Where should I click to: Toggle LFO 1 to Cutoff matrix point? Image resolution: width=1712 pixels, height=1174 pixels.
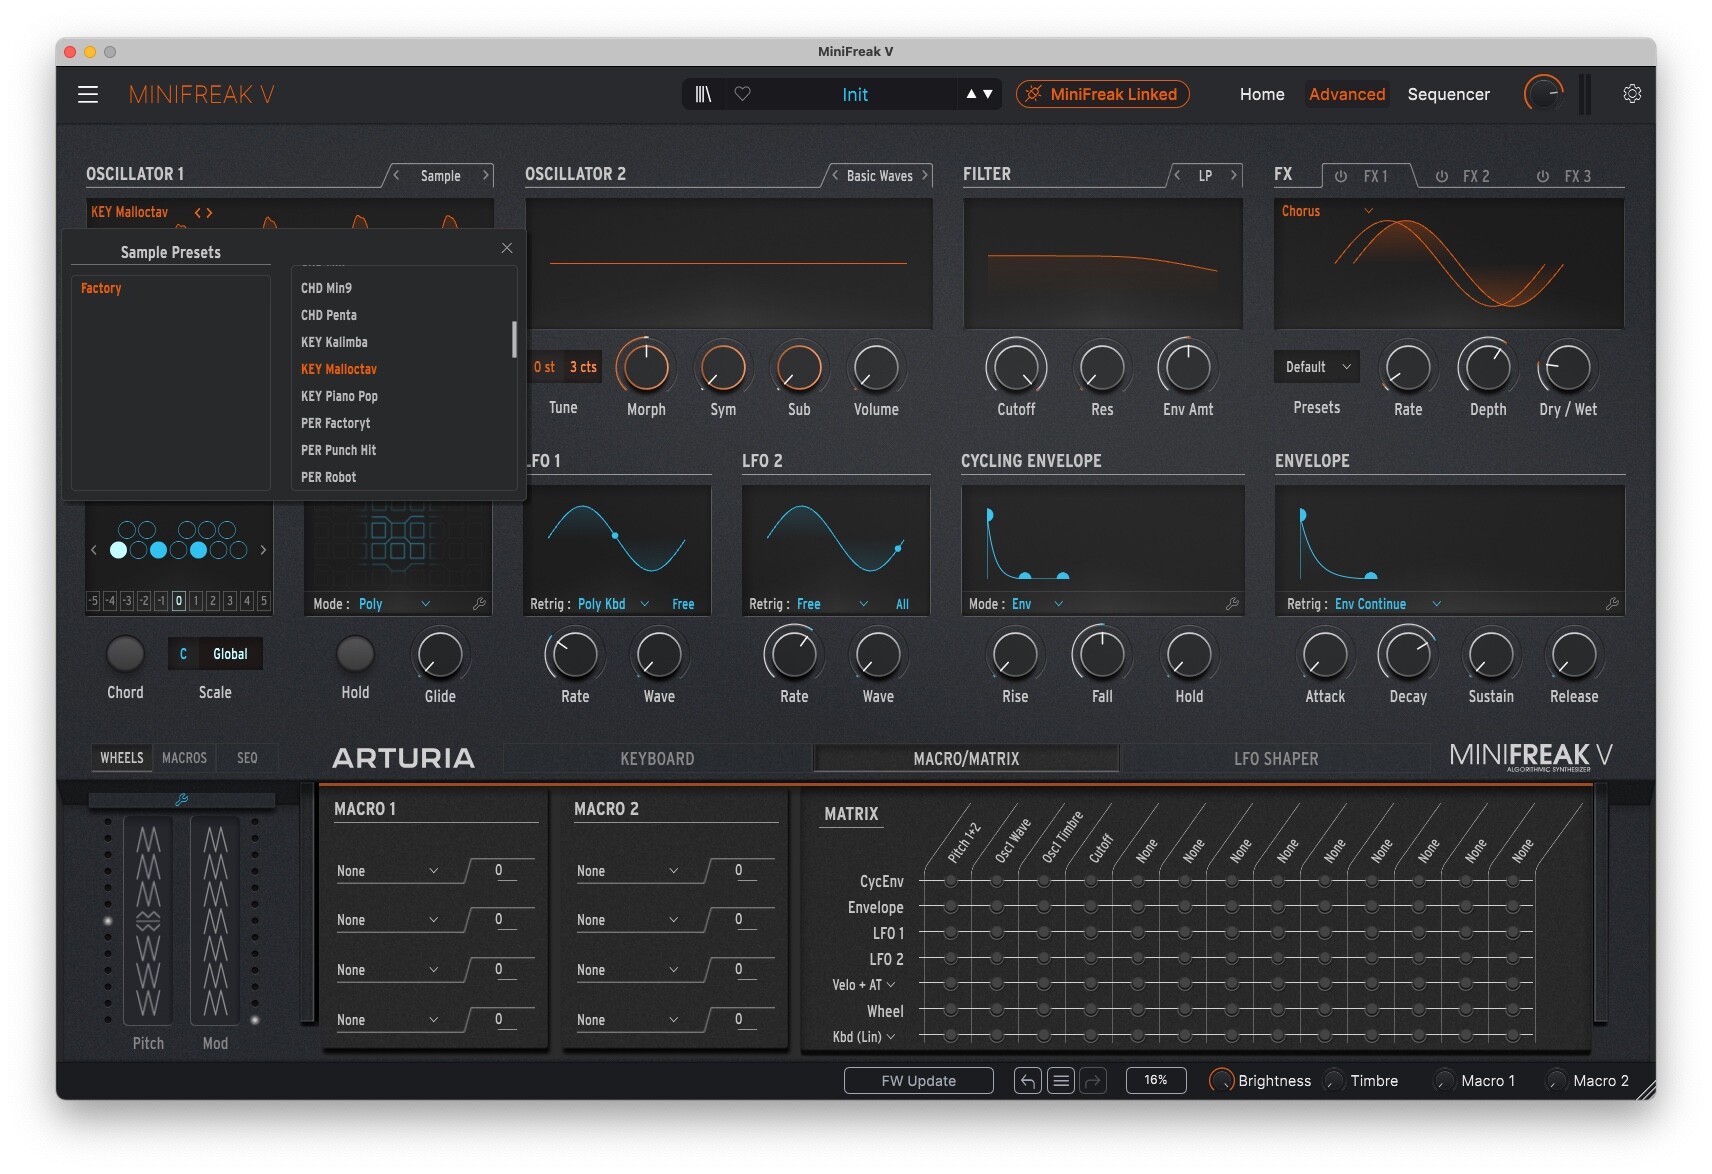pos(1091,933)
